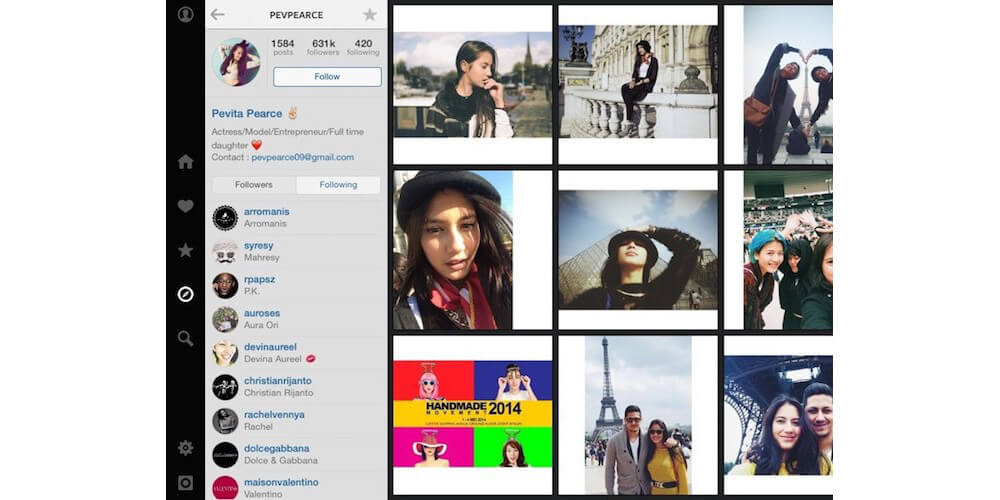Click Pevita Pearce's profile picture
The image size is (1000, 500).
click(x=236, y=62)
